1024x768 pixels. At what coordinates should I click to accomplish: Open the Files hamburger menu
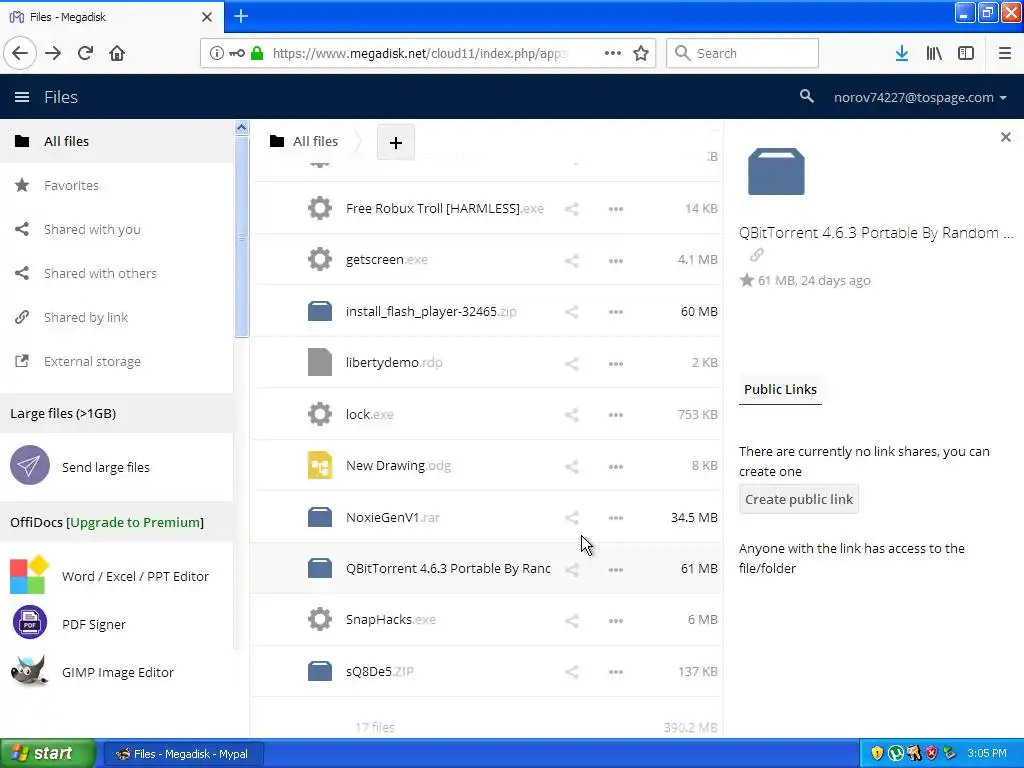(22, 97)
